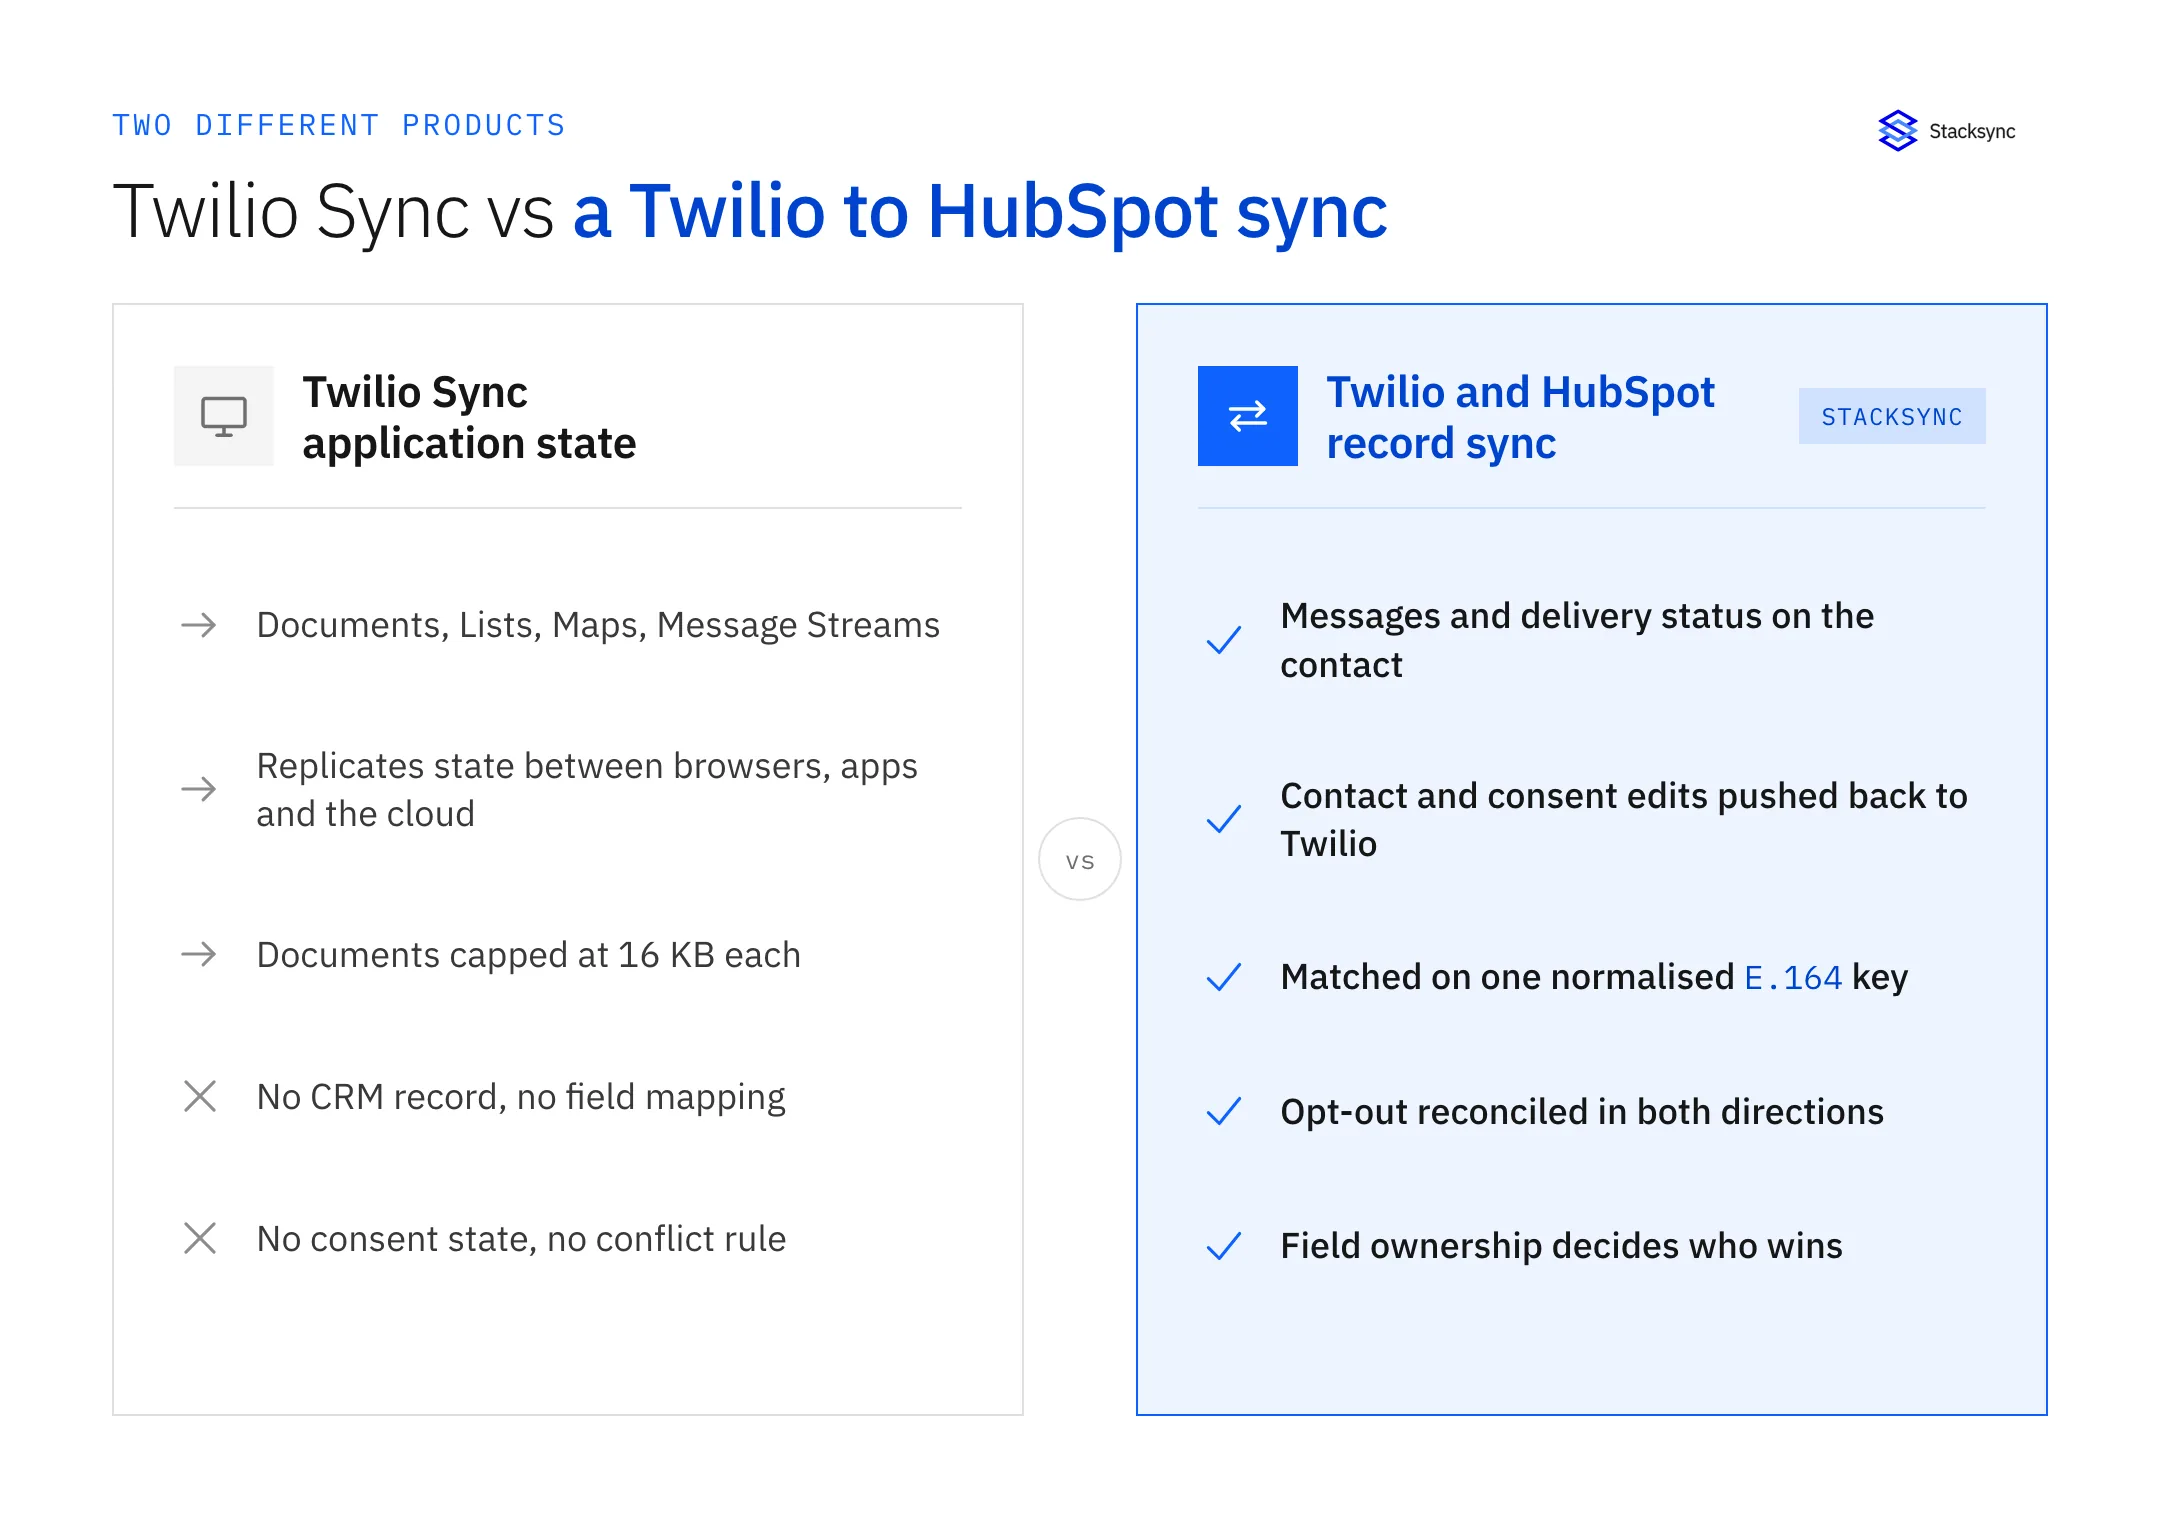Click 'Messages and delivery status on the contact'
The height and width of the screenshot is (1520, 2160).
point(1577,640)
